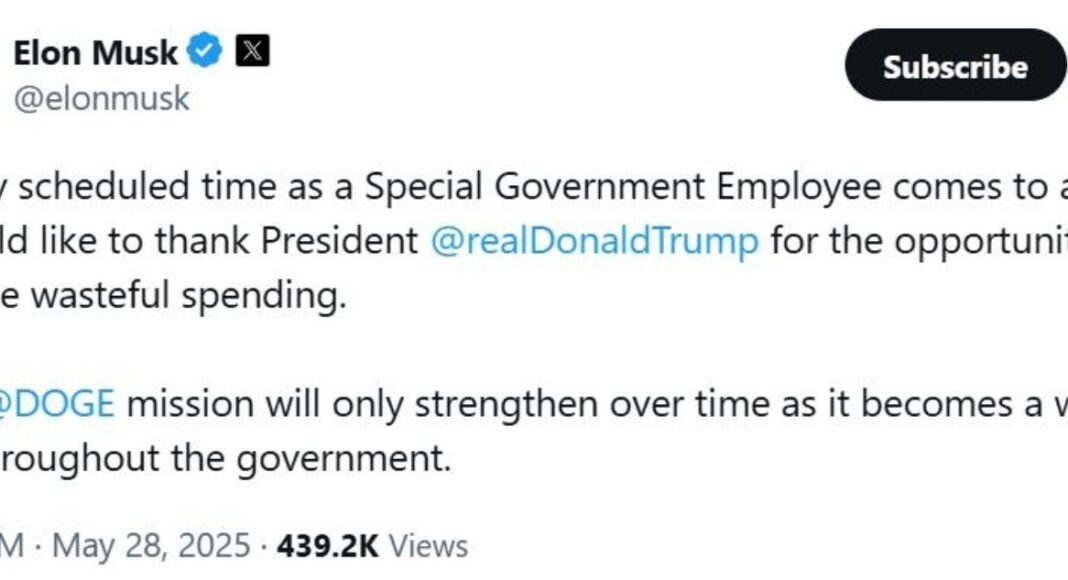The height and width of the screenshot is (580, 1068).
Task: Open the @realDonaldTrump mention link
Action: [x=594, y=242]
